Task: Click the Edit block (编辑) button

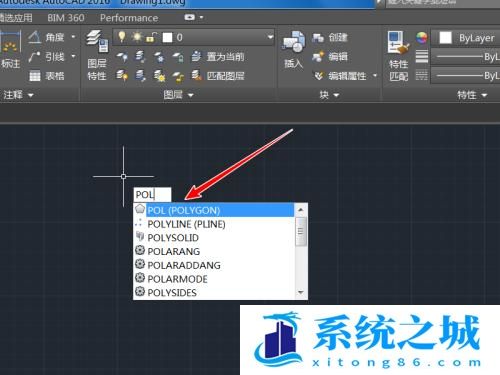Action: pyautogui.click(x=330, y=57)
